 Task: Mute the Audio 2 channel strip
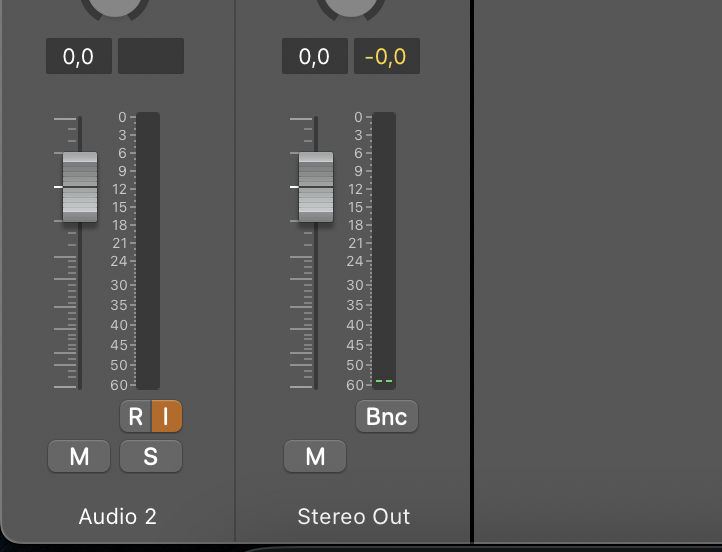pos(79,457)
